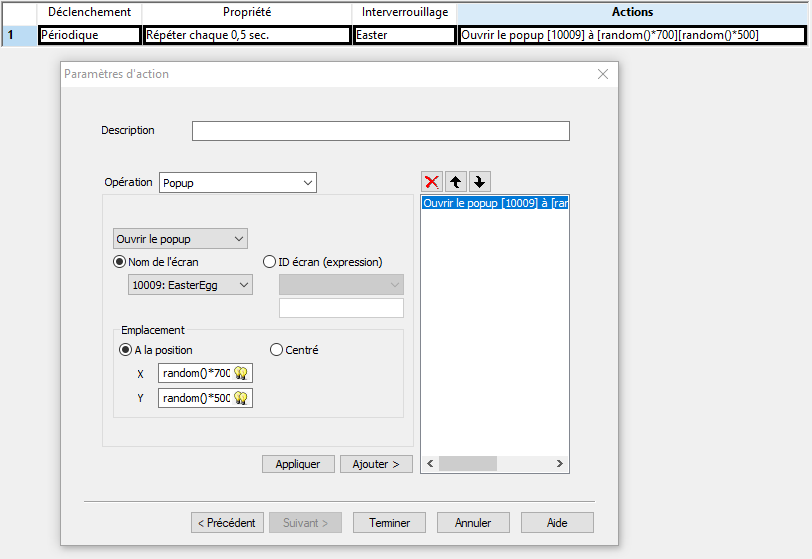Image resolution: width=812 pixels, height=559 pixels.
Task: Choose the 'ID écran (expression)' radio option
Action: click(x=269, y=263)
